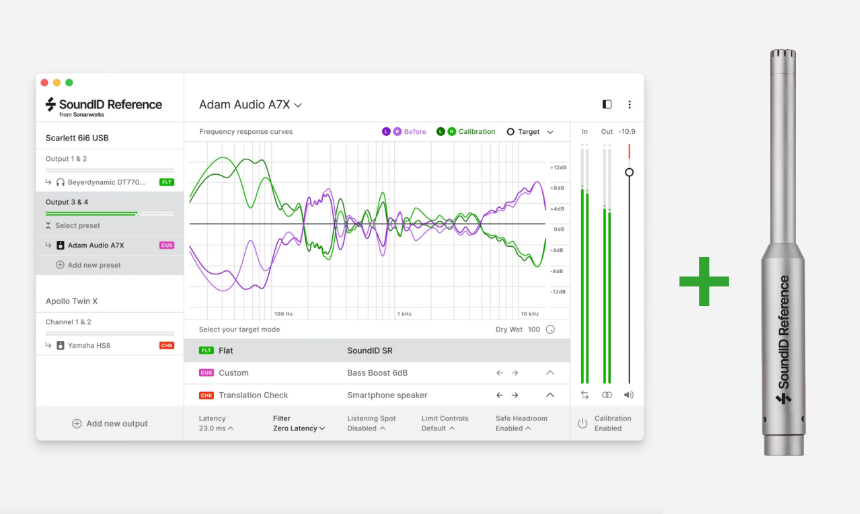Click the plus icon in Add new output

[77, 423]
